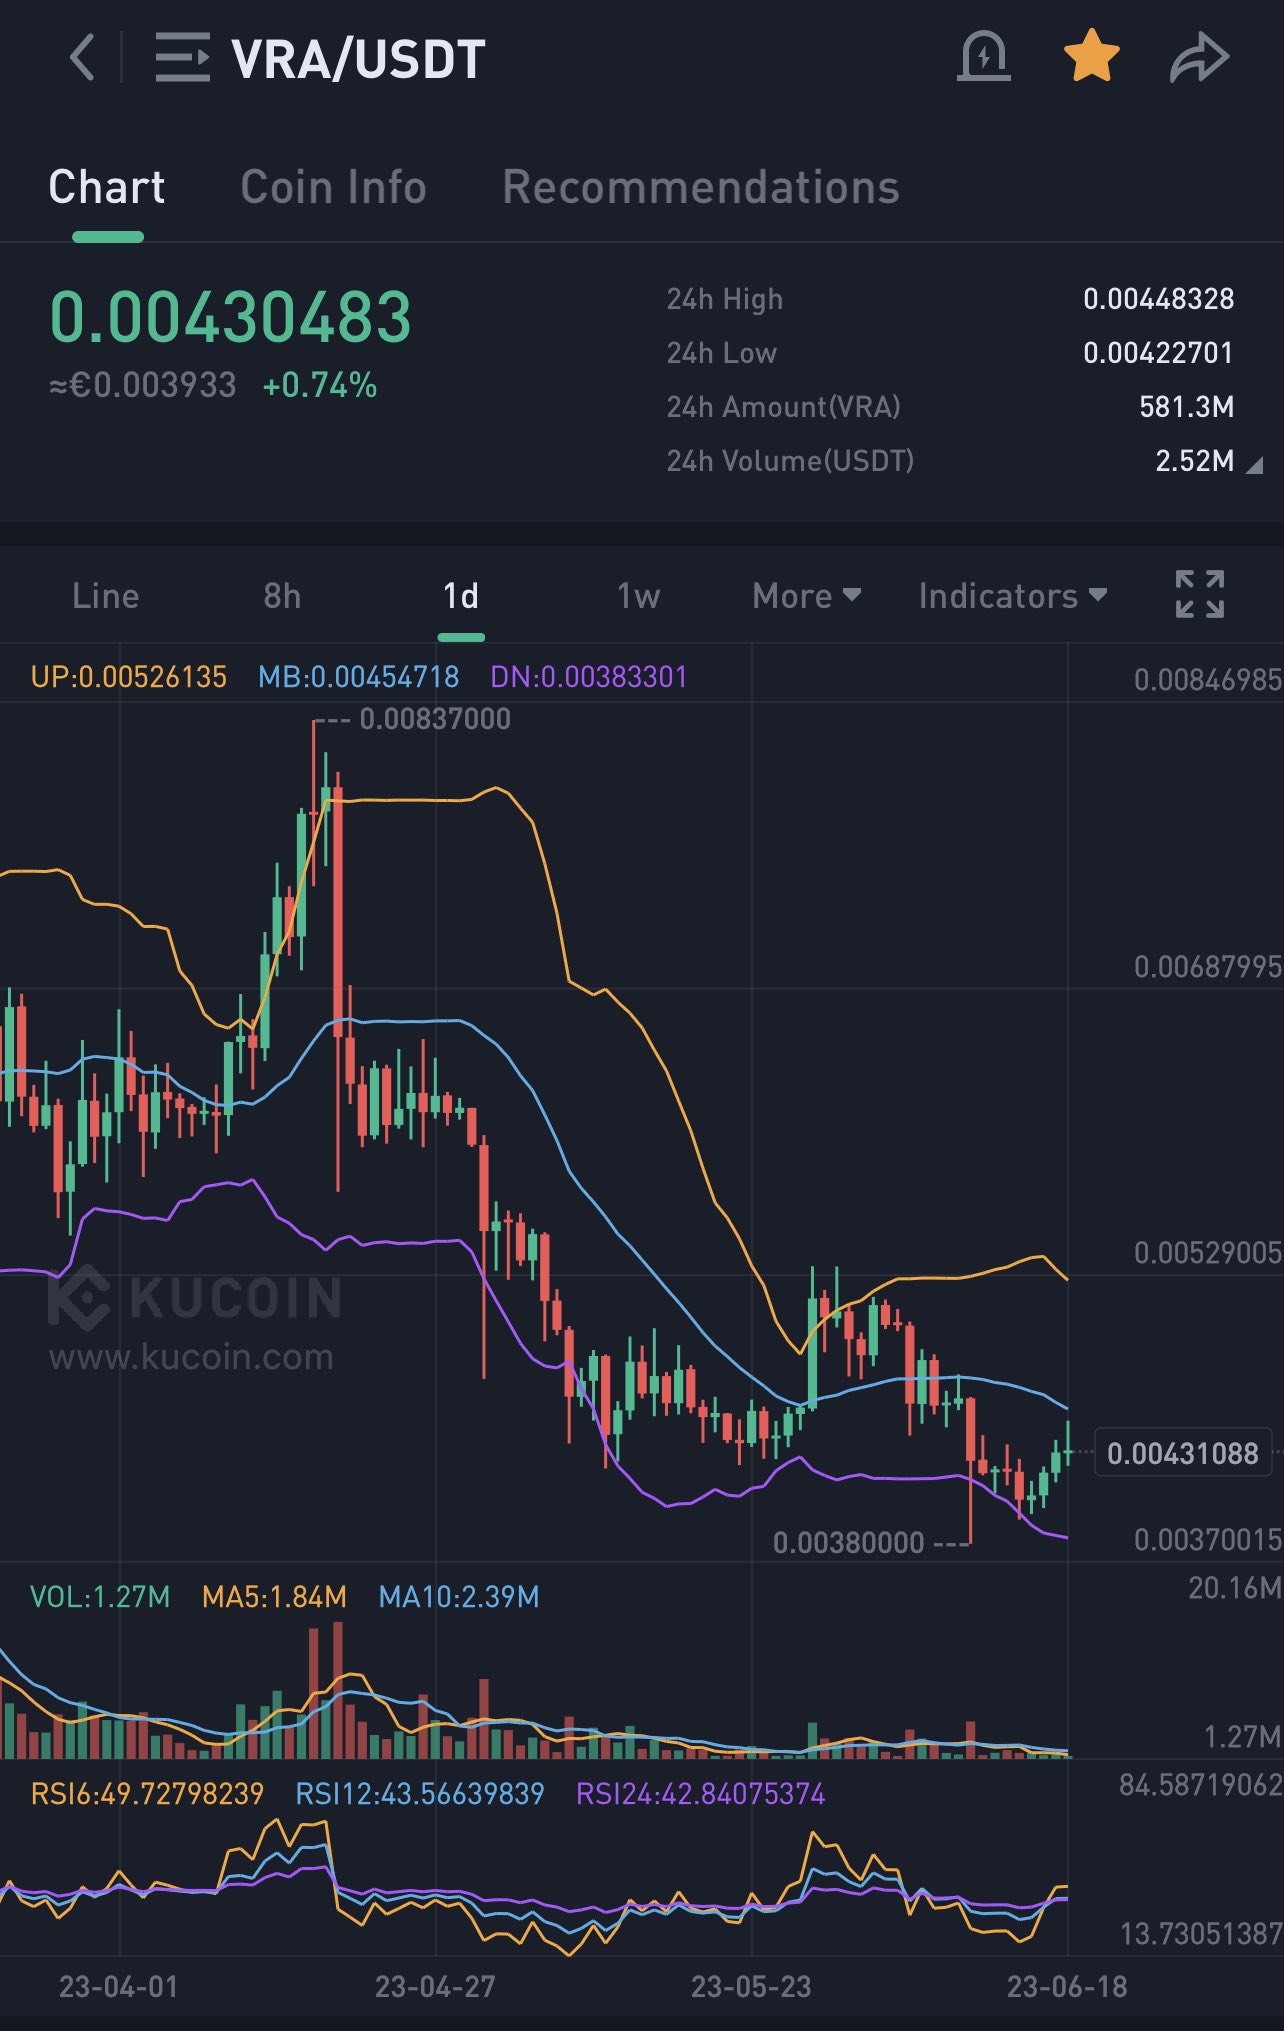1284x2031 pixels.
Task: Open fullscreen chart expand icon
Action: (1199, 595)
